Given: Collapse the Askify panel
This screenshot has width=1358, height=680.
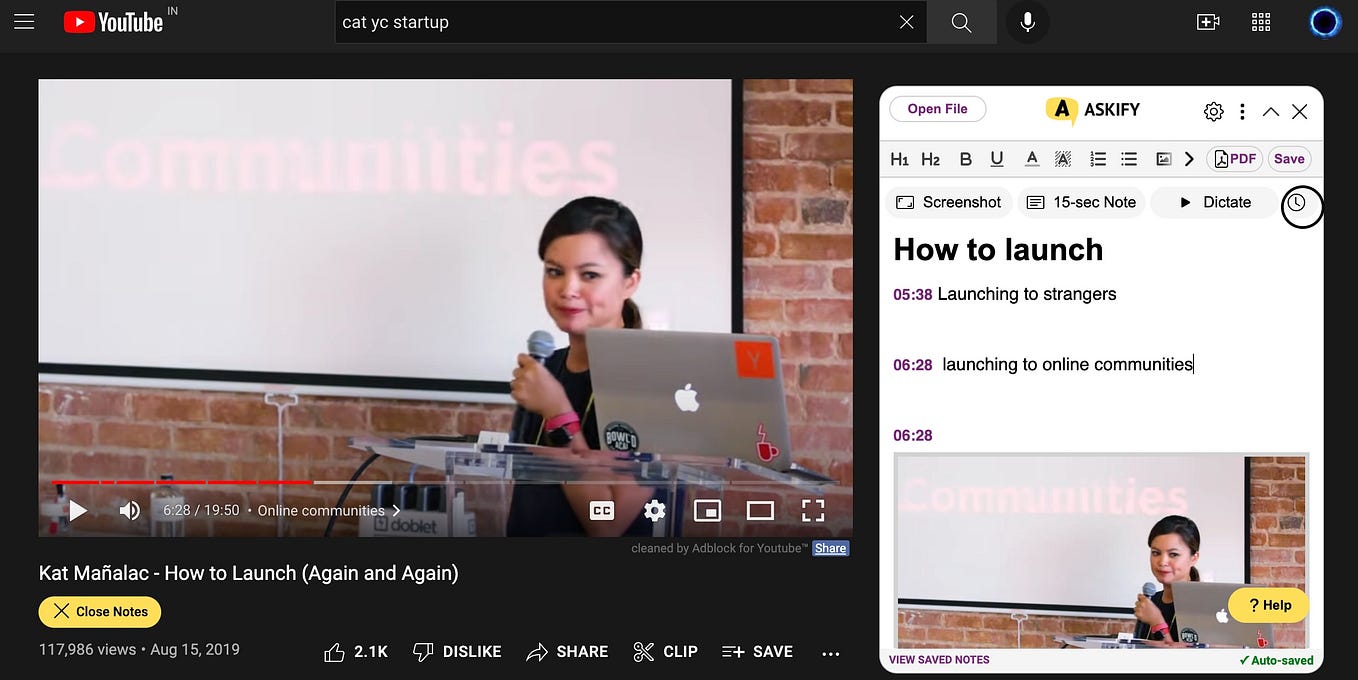Looking at the screenshot, I should tap(1270, 111).
